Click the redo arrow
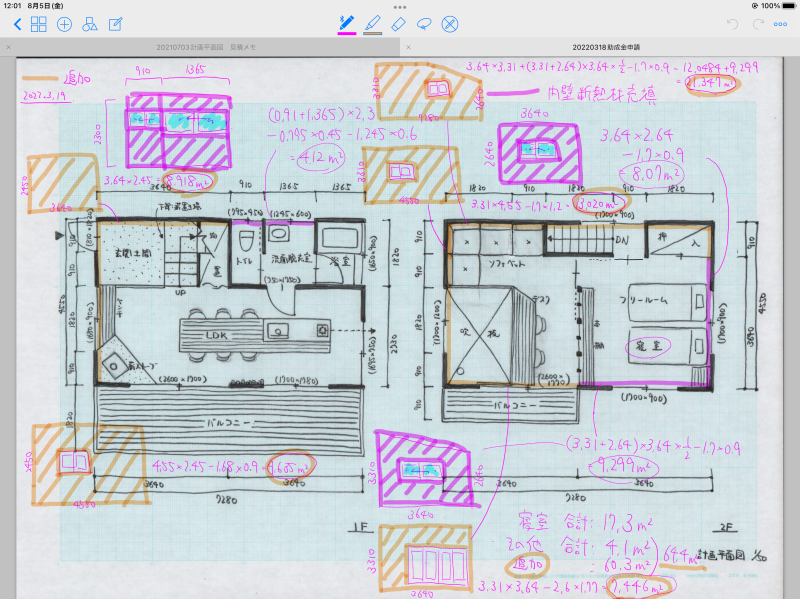 tap(757, 23)
